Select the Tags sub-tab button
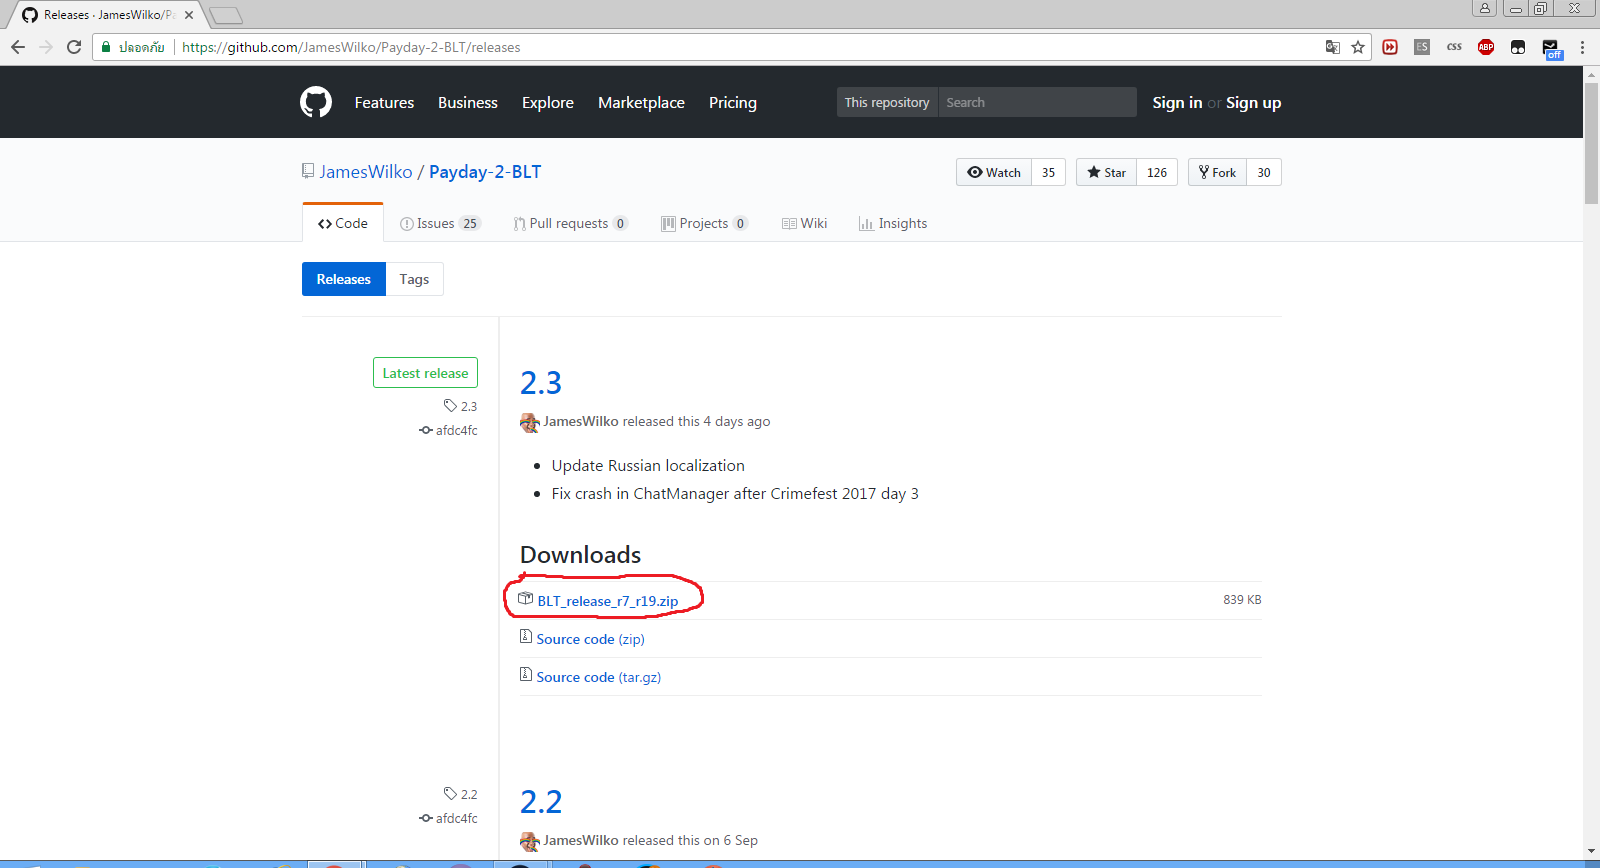The height and width of the screenshot is (868, 1600). 414,279
